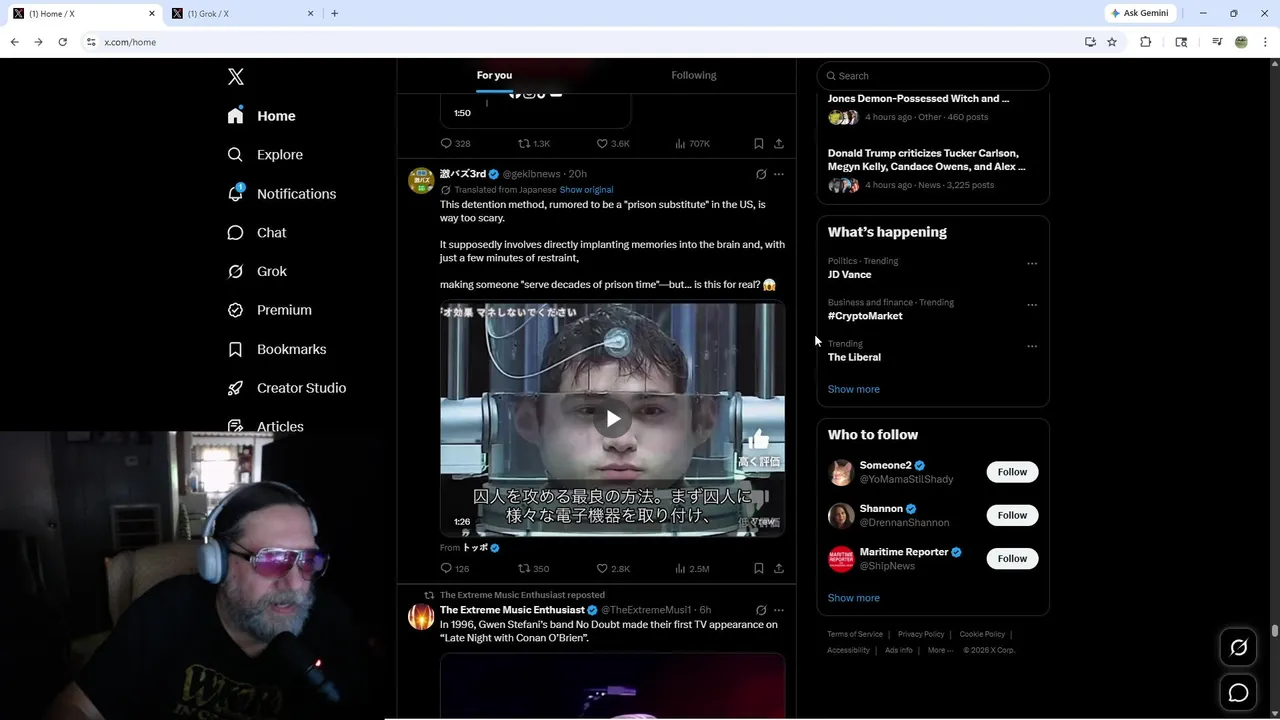Open more options on Extreme Music Enthusiast post
The width and height of the screenshot is (1280, 720).
[x=779, y=610]
